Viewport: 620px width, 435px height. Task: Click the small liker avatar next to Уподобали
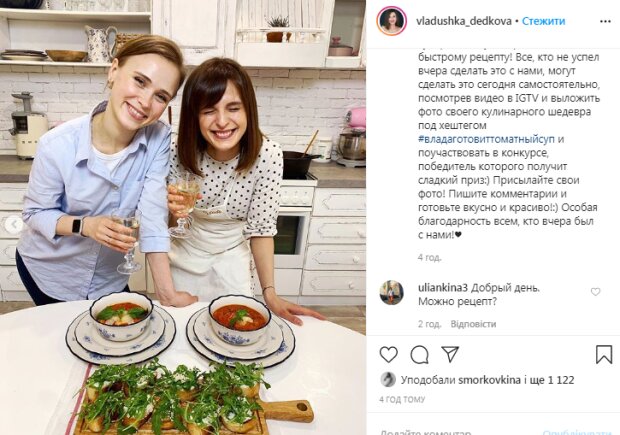[x=388, y=380]
